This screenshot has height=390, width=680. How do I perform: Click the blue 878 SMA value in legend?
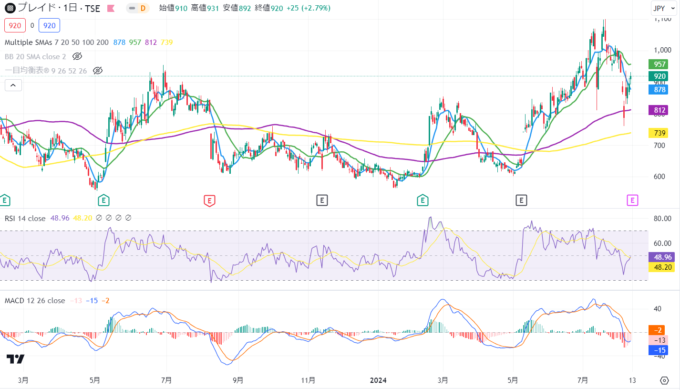pos(119,42)
